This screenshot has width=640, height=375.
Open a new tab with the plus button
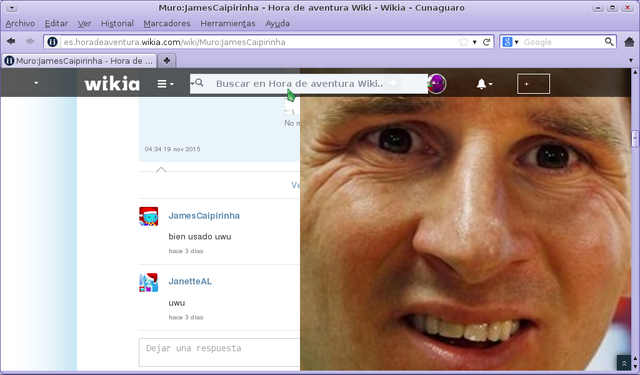pyautogui.click(x=167, y=60)
